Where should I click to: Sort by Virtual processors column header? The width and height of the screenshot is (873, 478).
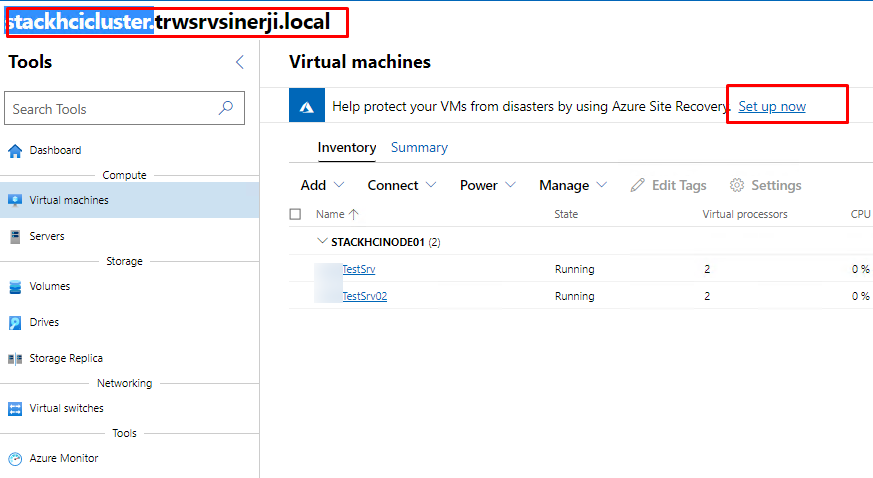tap(745, 214)
